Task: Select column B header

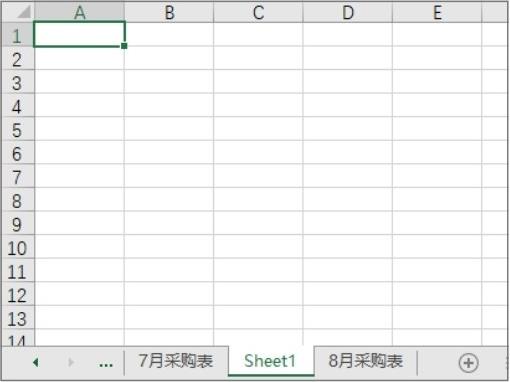Action: click(x=169, y=12)
